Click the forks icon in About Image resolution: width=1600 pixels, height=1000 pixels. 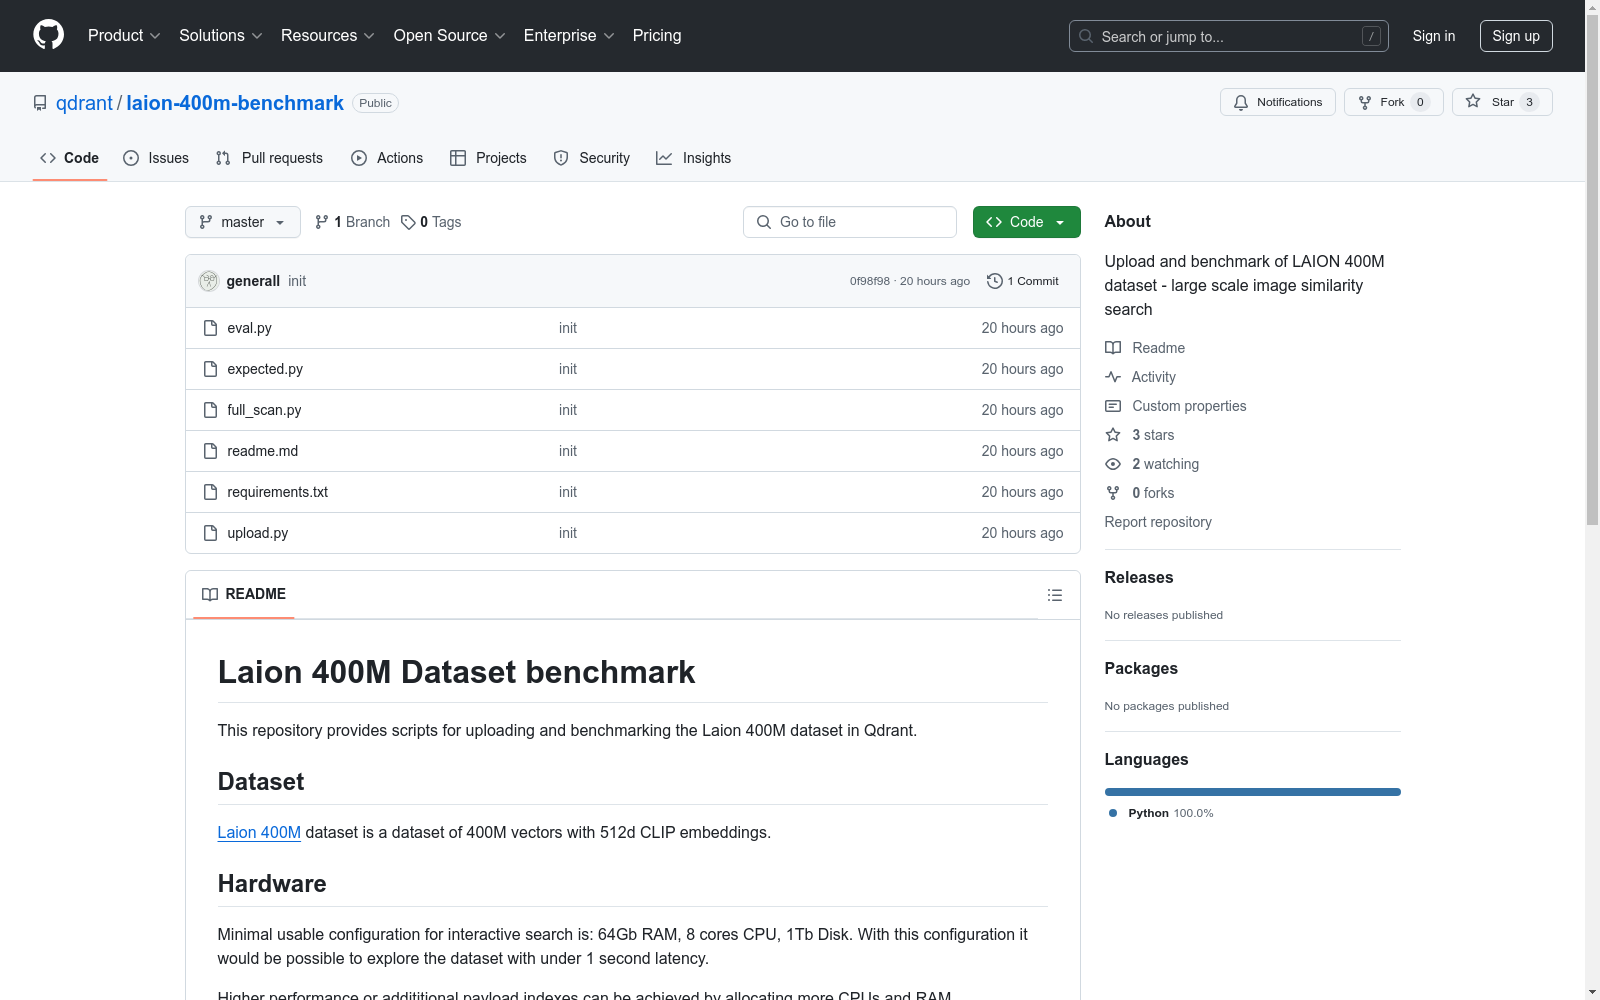pos(1113,493)
